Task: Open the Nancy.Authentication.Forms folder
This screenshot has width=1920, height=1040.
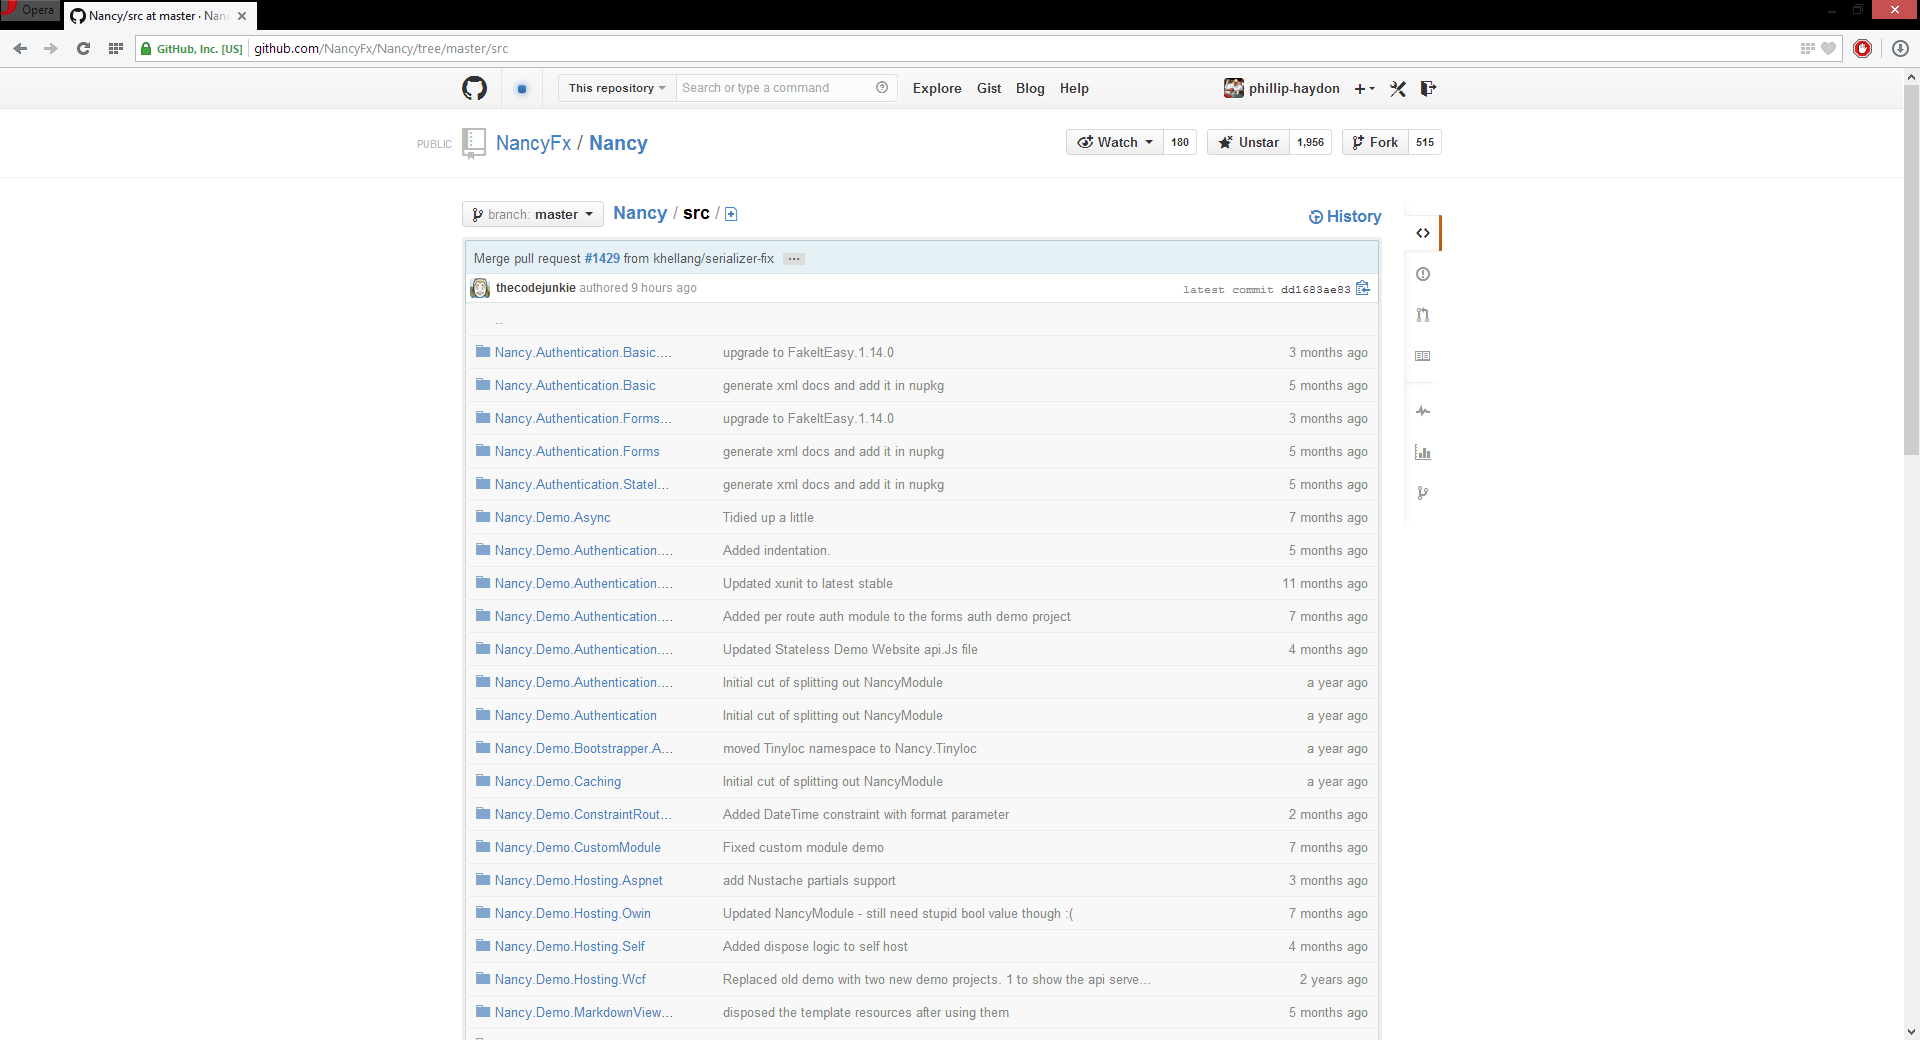Action: (577, 451)
